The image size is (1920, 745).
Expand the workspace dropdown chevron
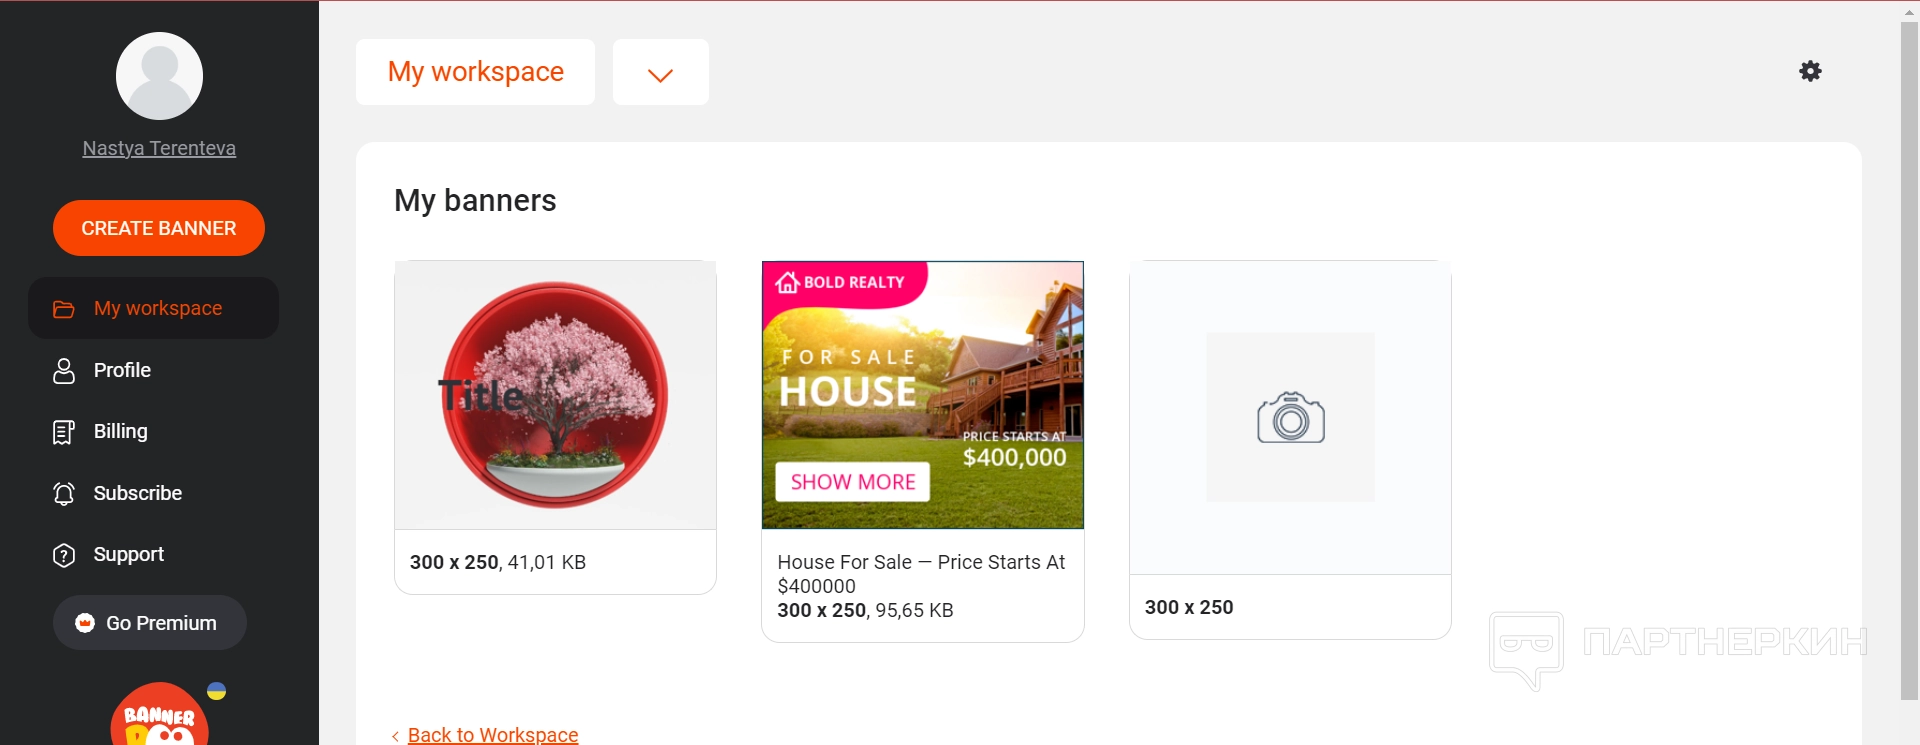660,73
